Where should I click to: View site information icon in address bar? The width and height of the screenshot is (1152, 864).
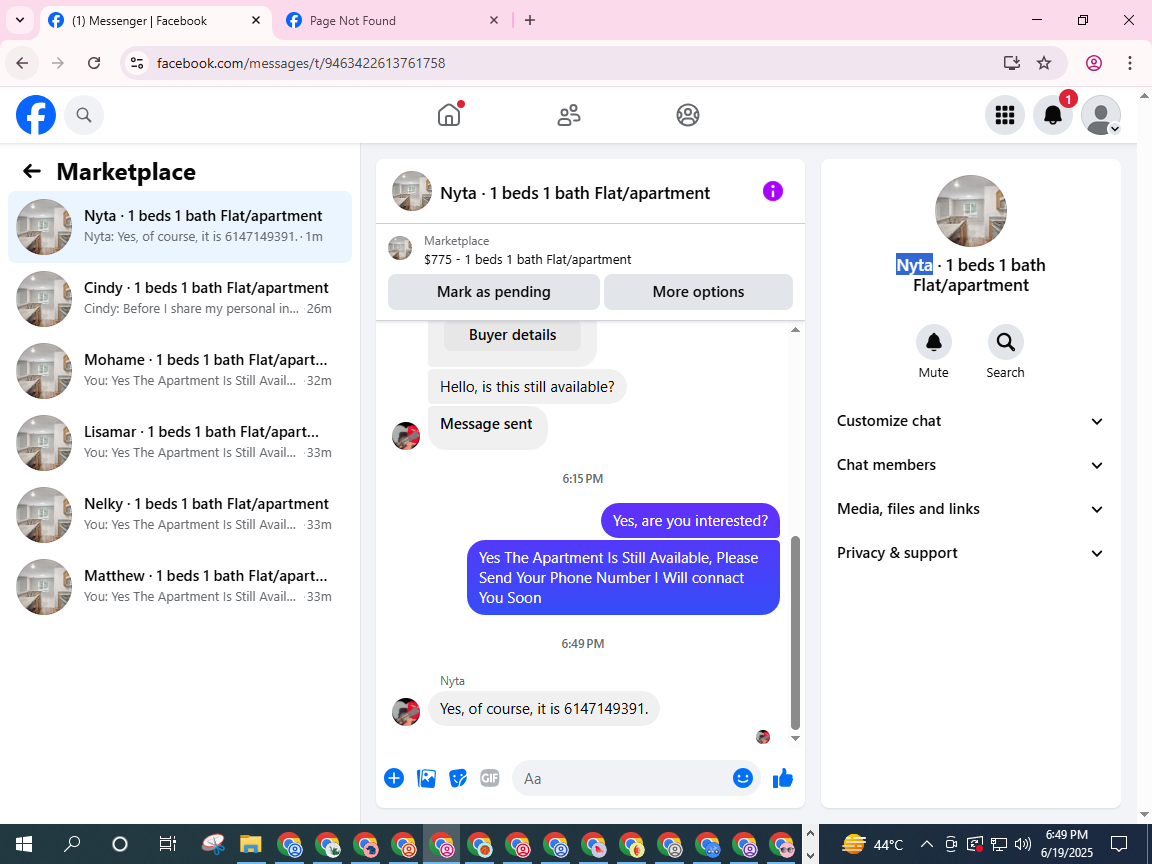(137, 63)
